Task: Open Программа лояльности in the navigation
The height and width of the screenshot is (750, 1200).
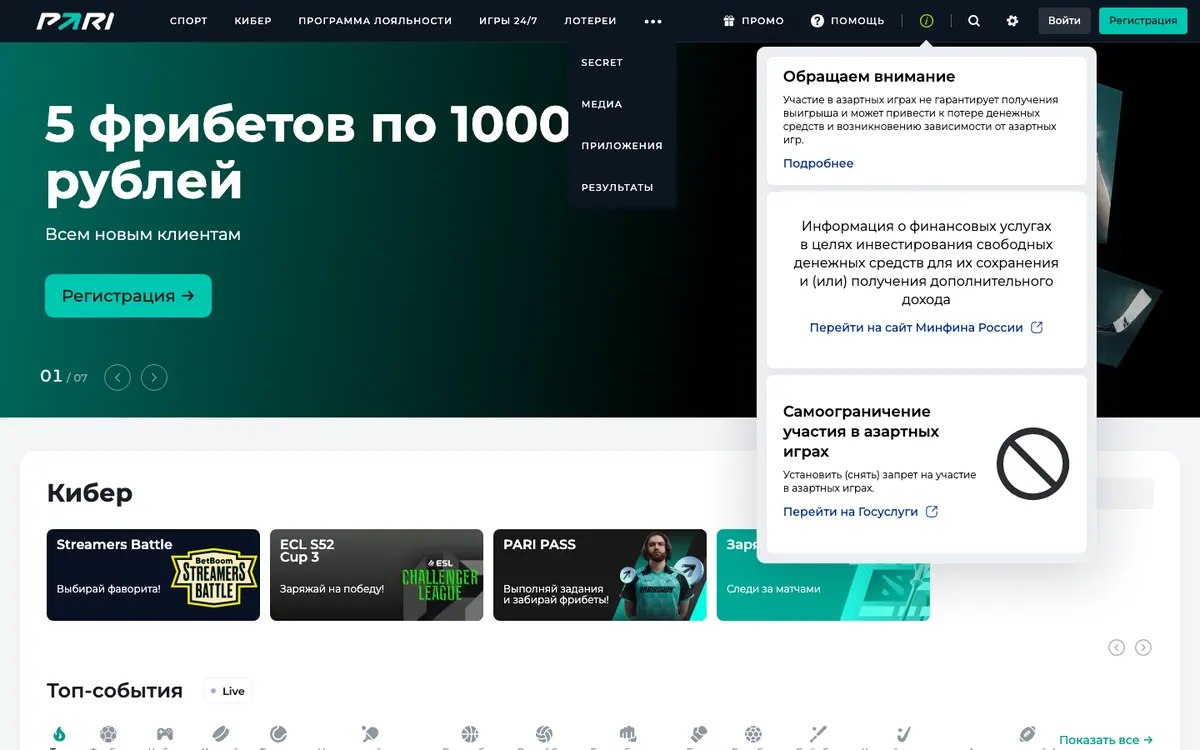Action: 375,21
